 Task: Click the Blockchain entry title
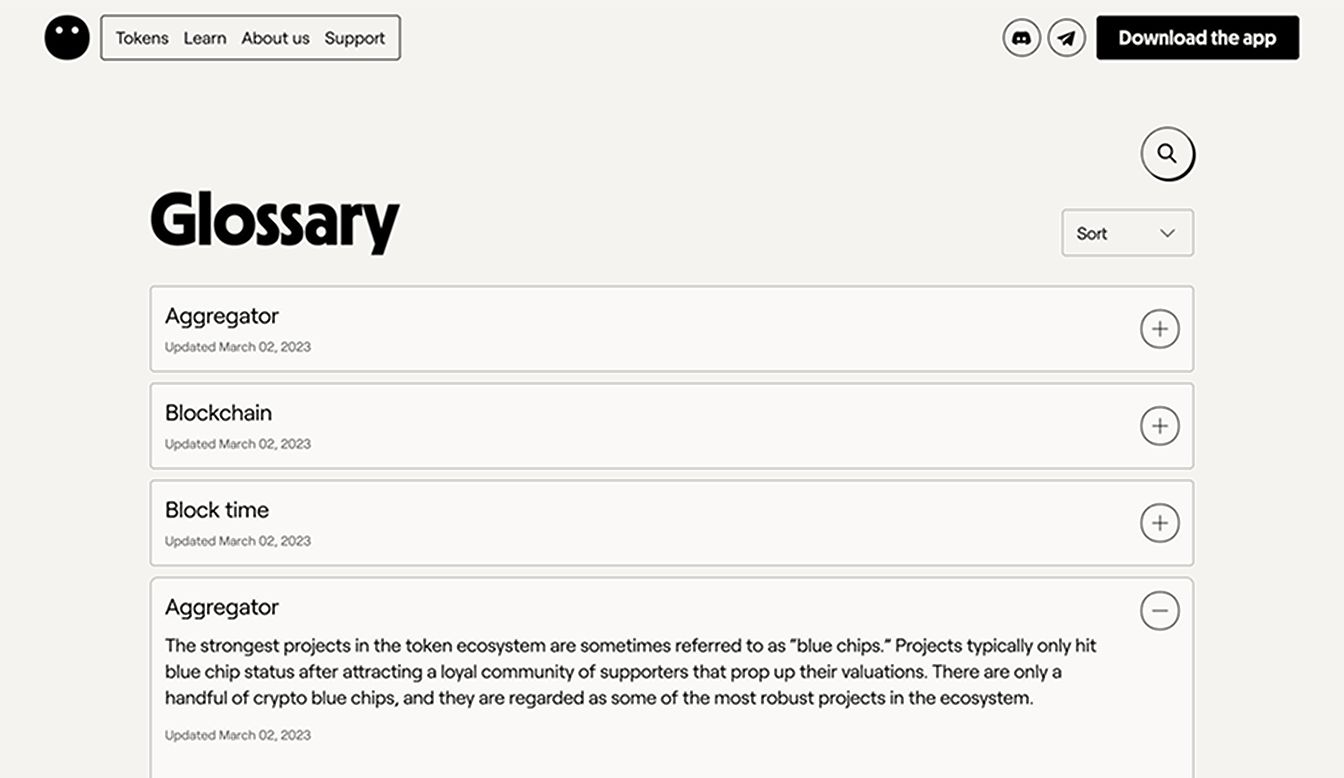click(x=218, y=413)
